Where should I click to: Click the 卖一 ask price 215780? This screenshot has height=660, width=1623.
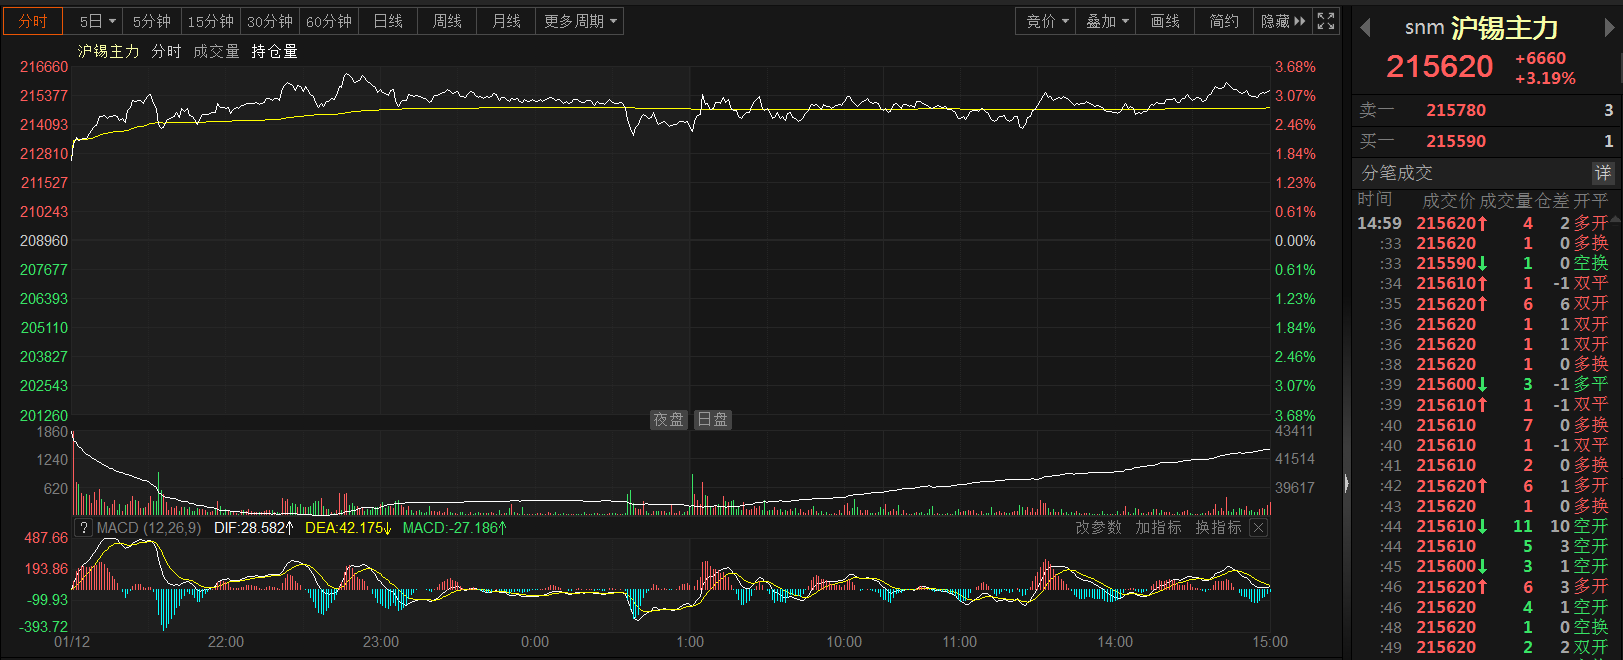[x=1455, y=110]
